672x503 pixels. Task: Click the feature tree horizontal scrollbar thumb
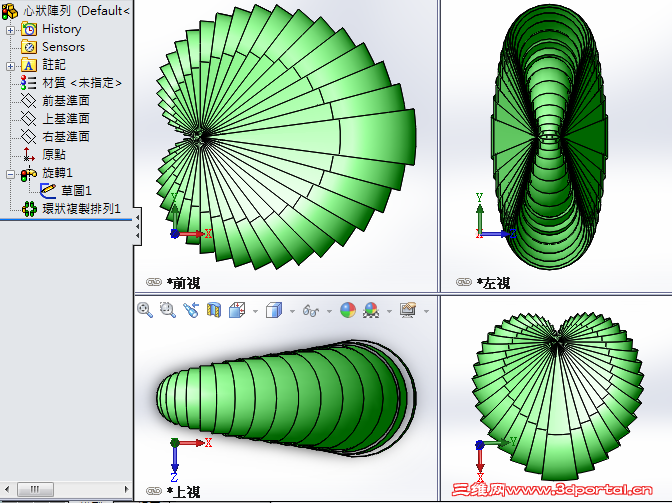35,489
